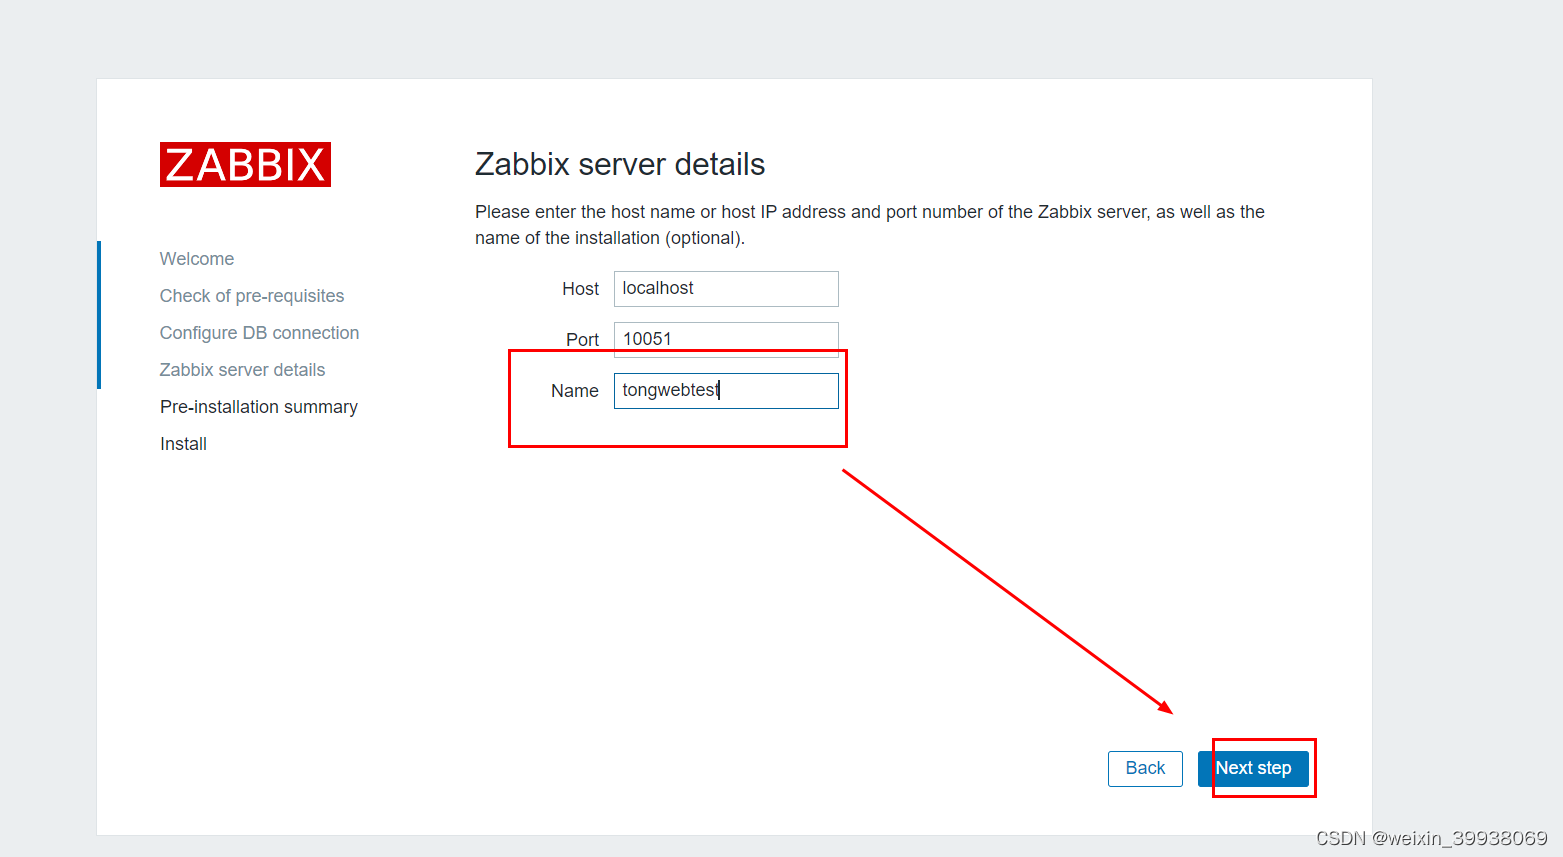Focus the Host input field
1563x857 pixels.
point(726,289)
